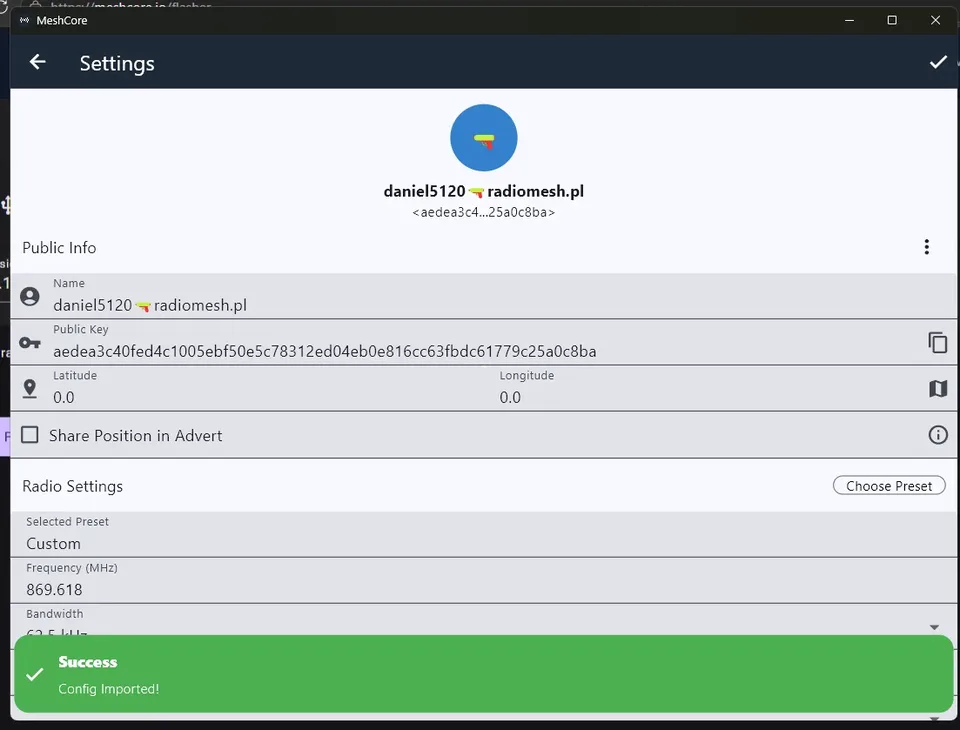Click the Public Key value field
Screen dimensions: 960x730
484,342
